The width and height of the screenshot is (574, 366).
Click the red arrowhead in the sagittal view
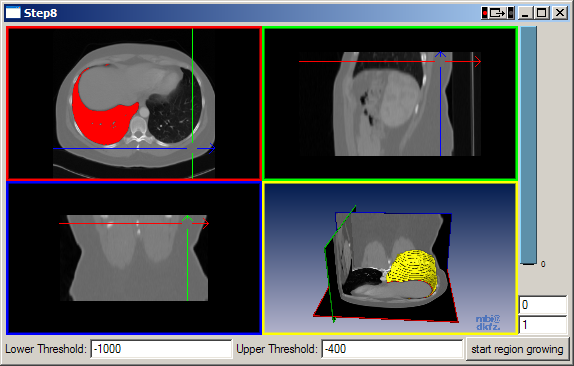[x=477, y=61]
